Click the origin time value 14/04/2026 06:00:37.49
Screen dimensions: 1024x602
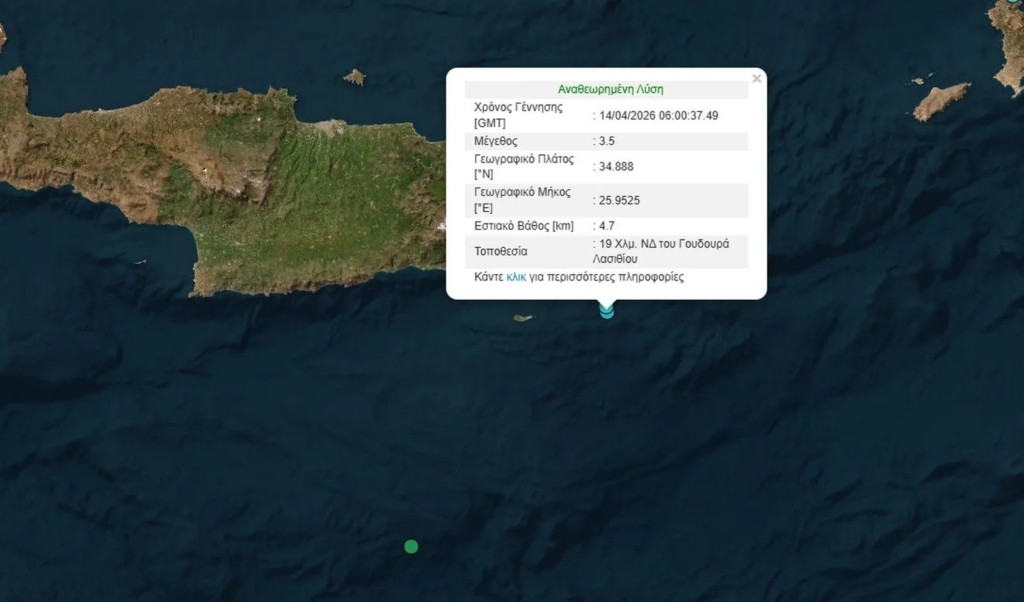coord(658,115)
